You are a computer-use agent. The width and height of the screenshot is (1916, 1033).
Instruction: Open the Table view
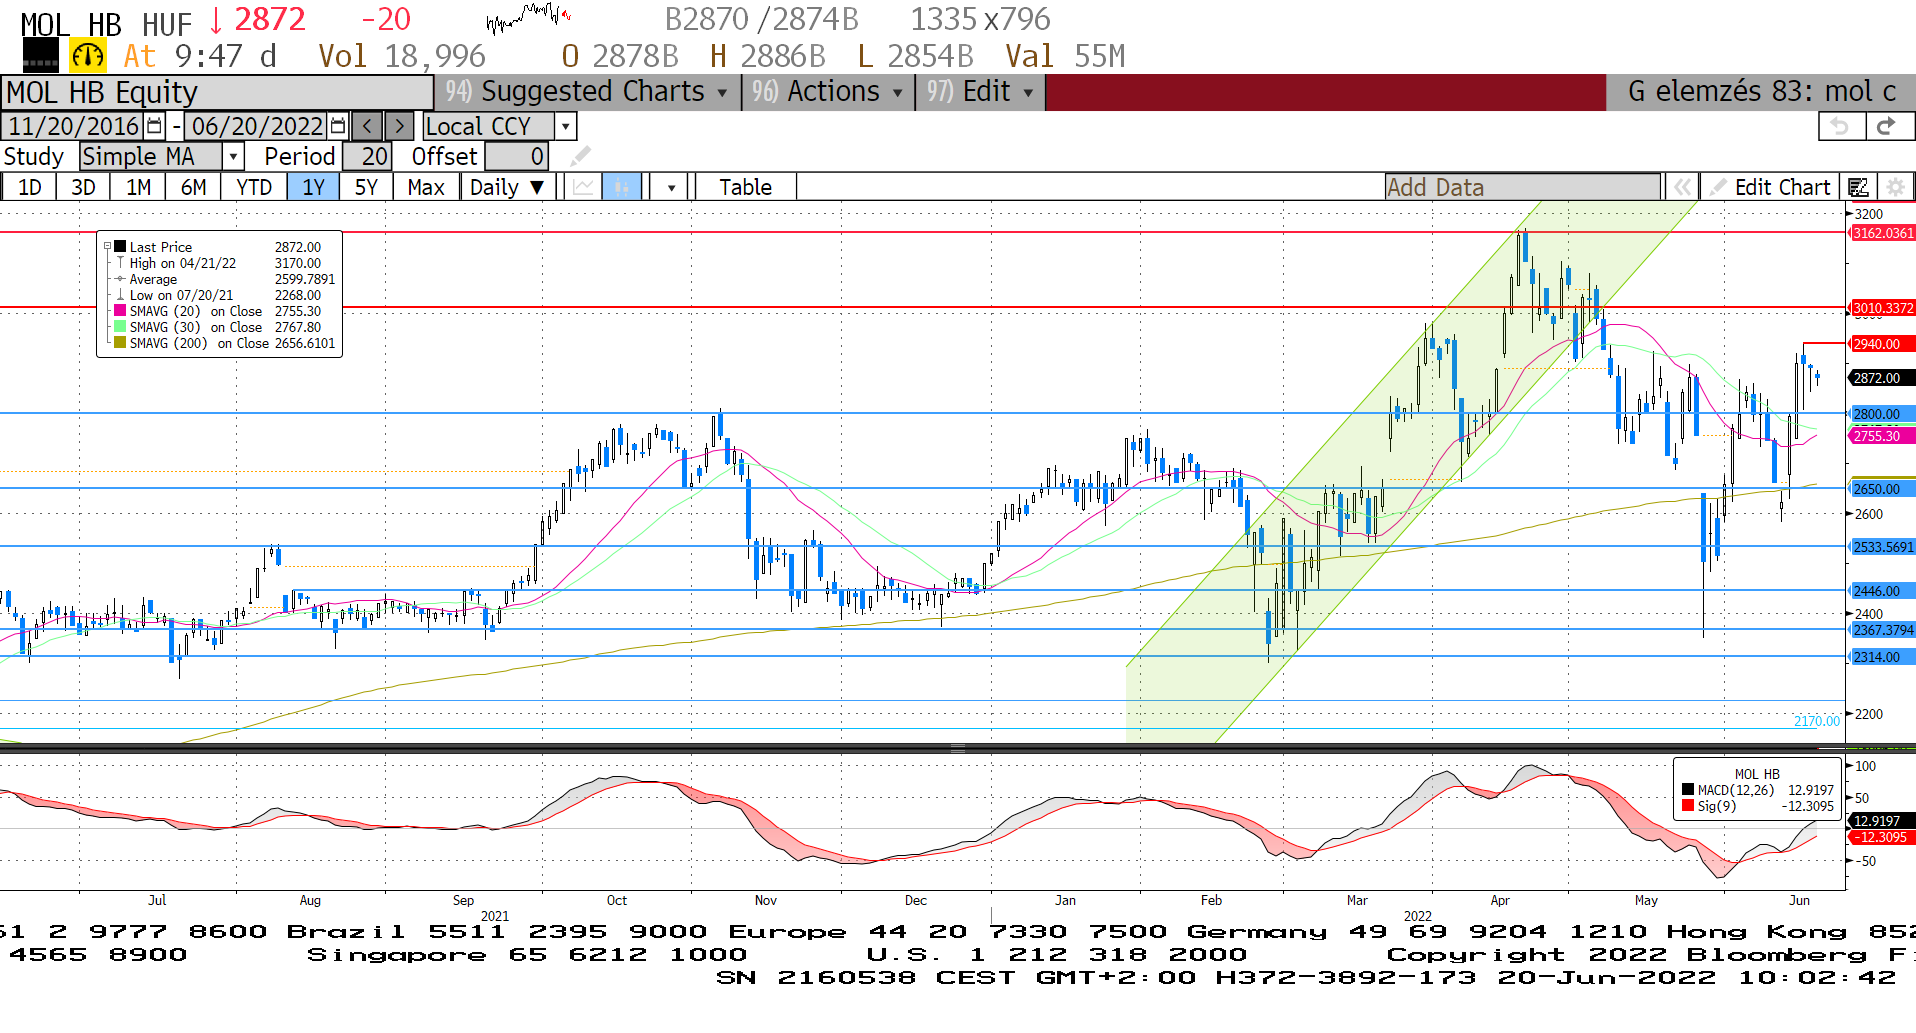pos(746,187)
